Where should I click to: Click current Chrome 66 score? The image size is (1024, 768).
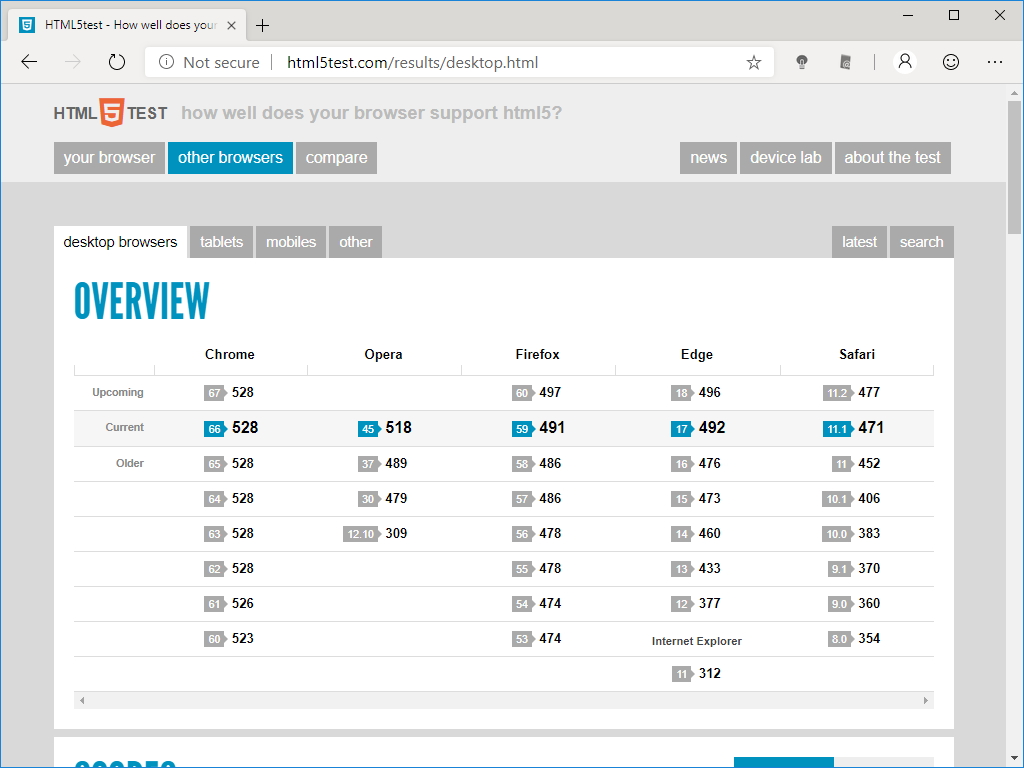coord(231,428)
